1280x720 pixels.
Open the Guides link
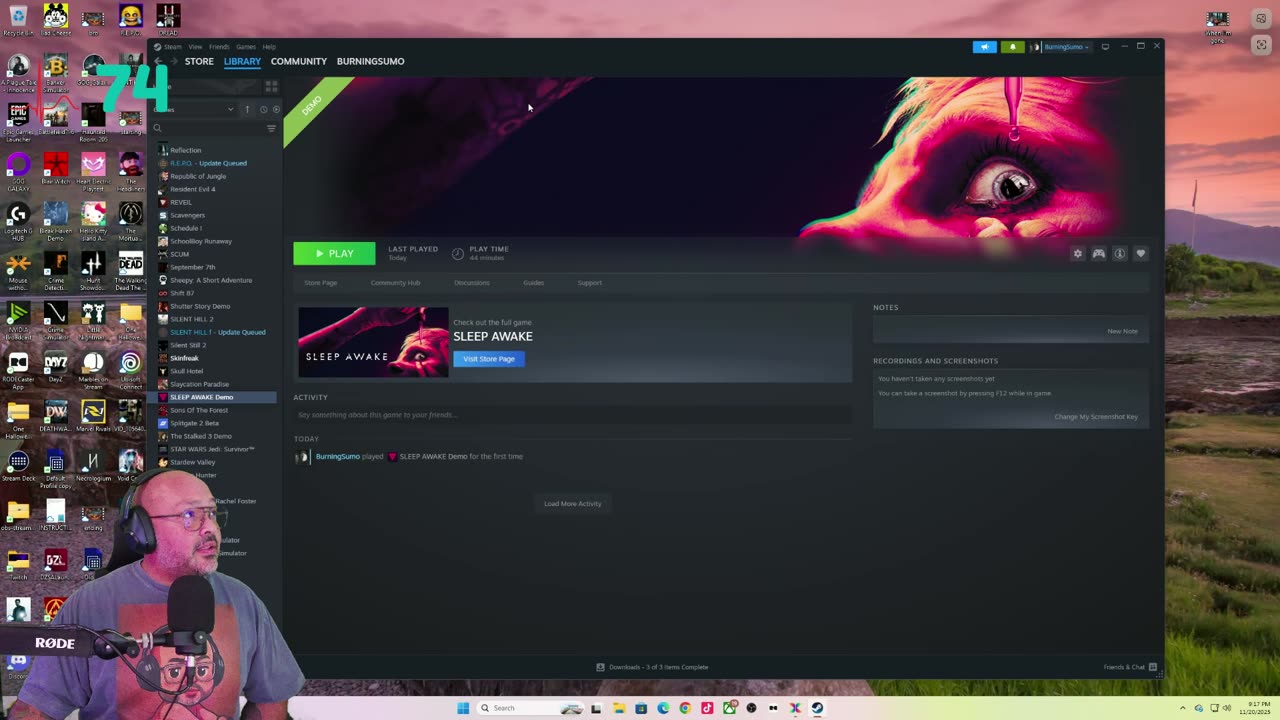[533, 283]
